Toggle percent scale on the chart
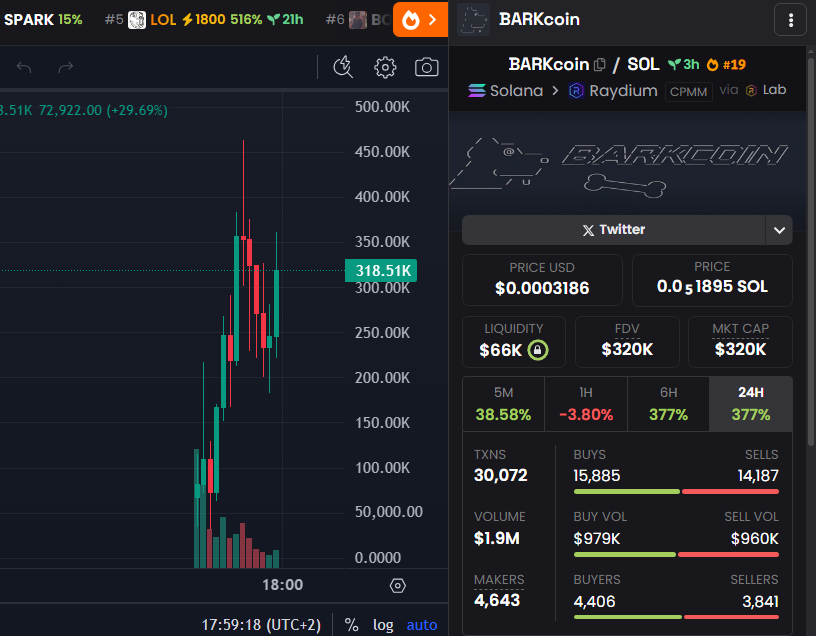The image size is (816, 636). pyautogui.click(x=351, y=625)
